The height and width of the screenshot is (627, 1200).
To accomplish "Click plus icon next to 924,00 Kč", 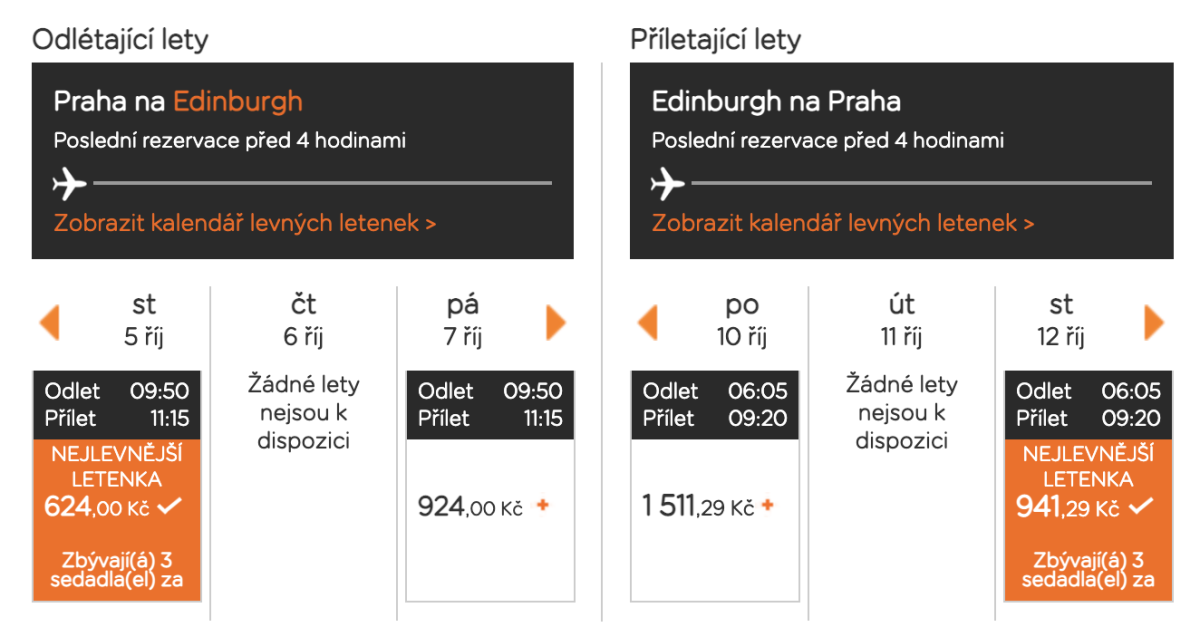I will click(x=543, y=506).
